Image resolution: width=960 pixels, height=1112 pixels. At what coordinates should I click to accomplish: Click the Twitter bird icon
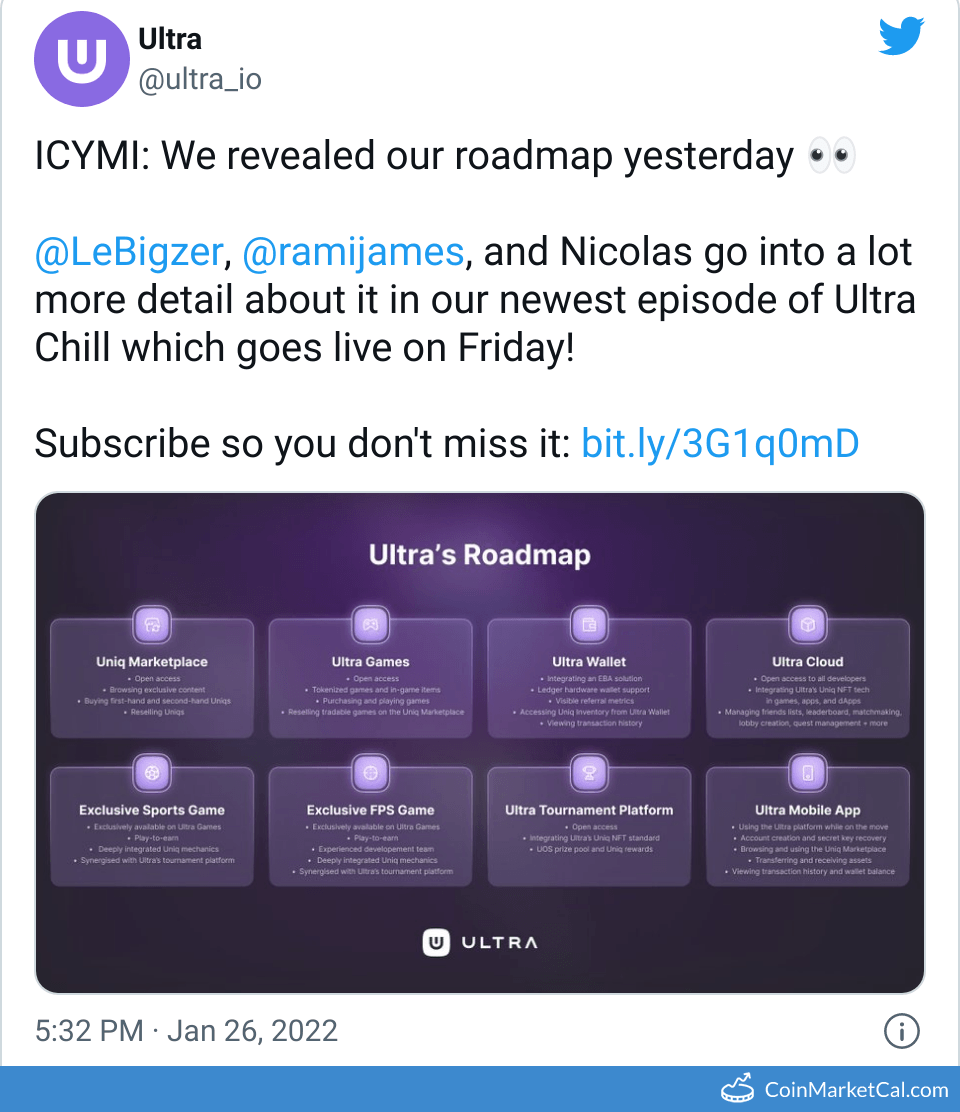[900, 35]
